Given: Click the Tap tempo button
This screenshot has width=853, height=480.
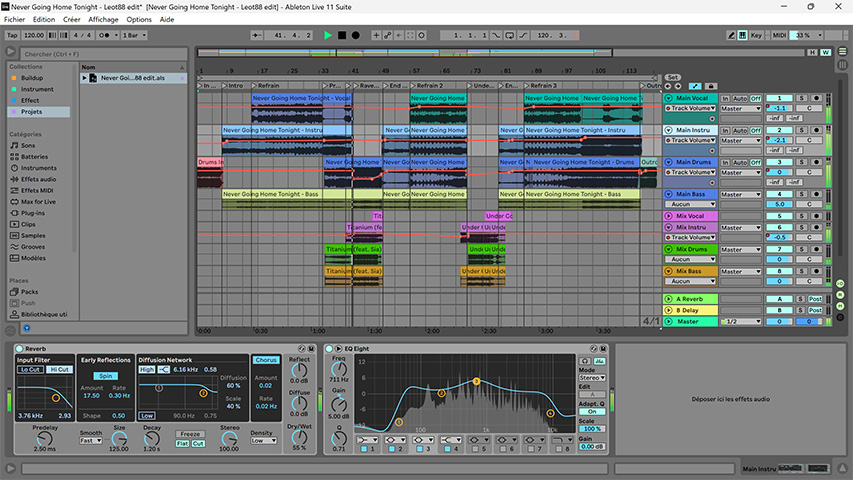Looking at the screenshot, I should tap(12, 35).
